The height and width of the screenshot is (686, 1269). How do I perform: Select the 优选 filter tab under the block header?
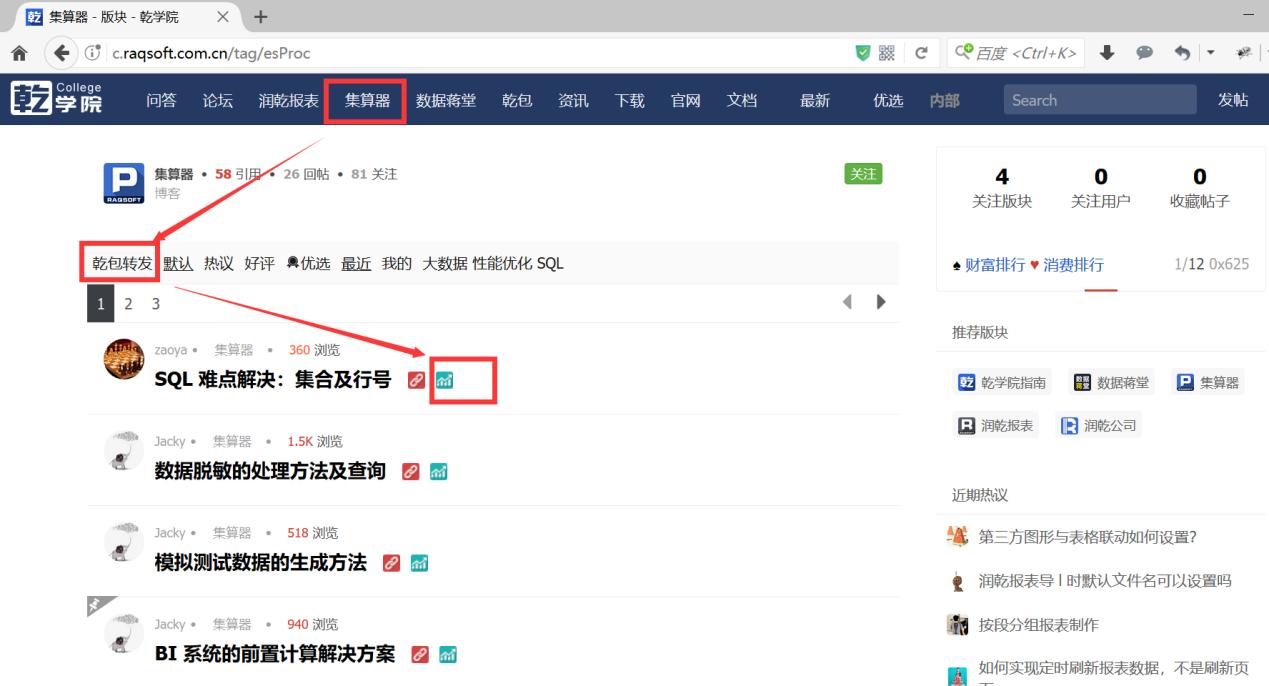308,263
